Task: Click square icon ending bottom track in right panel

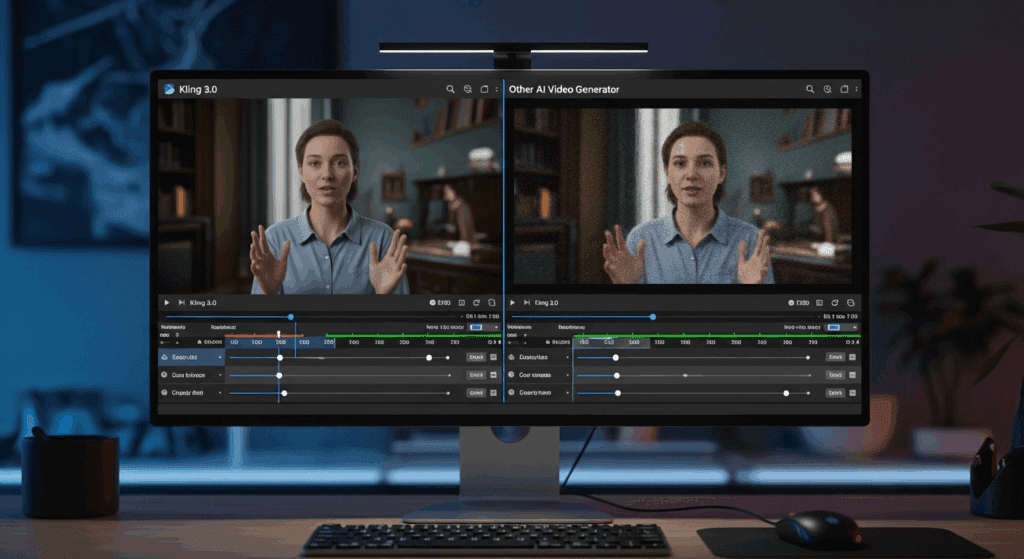Action: coord(852,392)
